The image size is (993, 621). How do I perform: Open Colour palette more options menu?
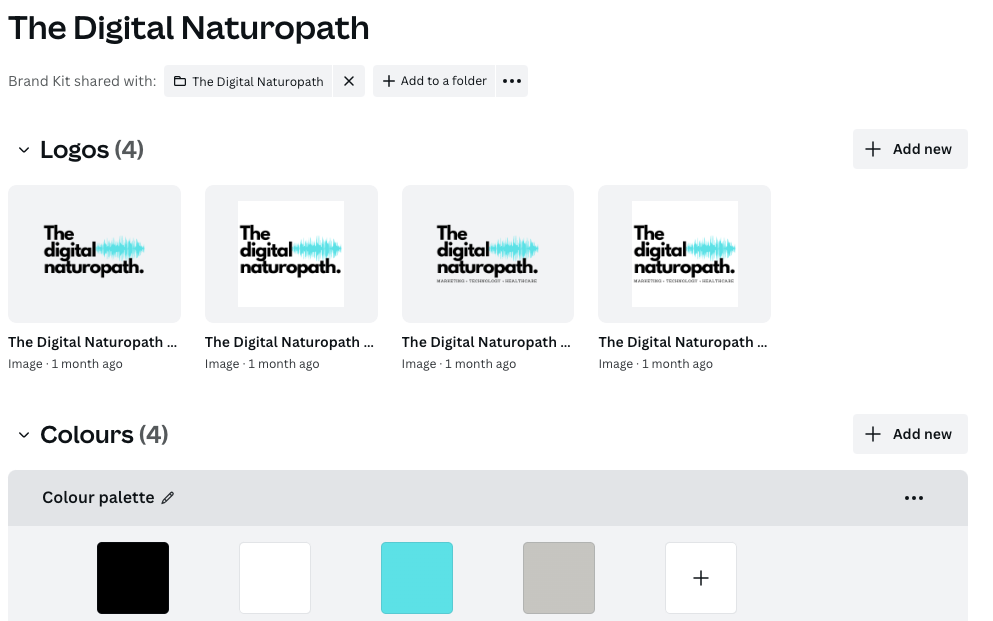pos(914,498)
